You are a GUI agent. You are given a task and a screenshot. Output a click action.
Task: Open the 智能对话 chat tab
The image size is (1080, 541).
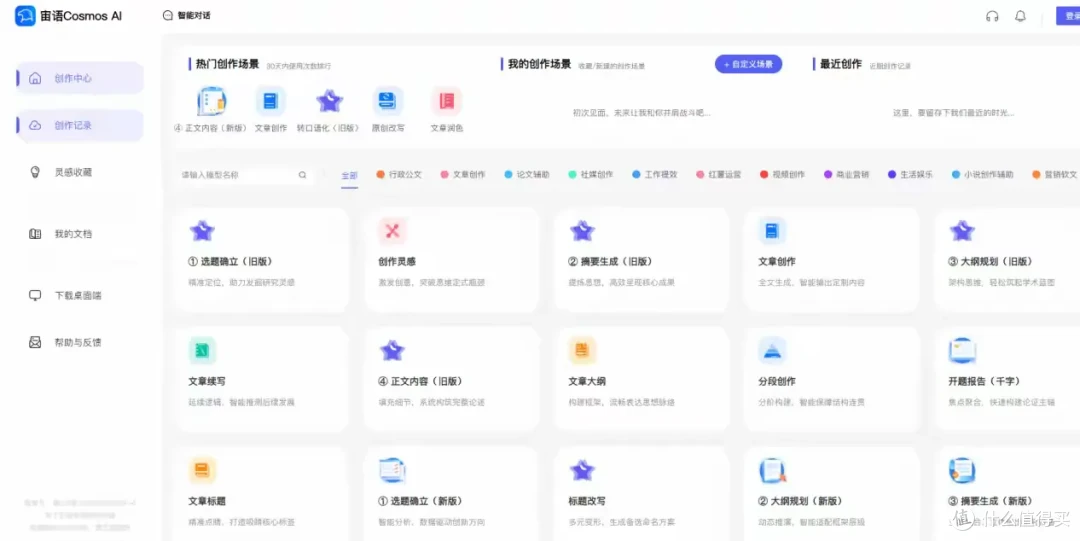[x=187, y=15]
